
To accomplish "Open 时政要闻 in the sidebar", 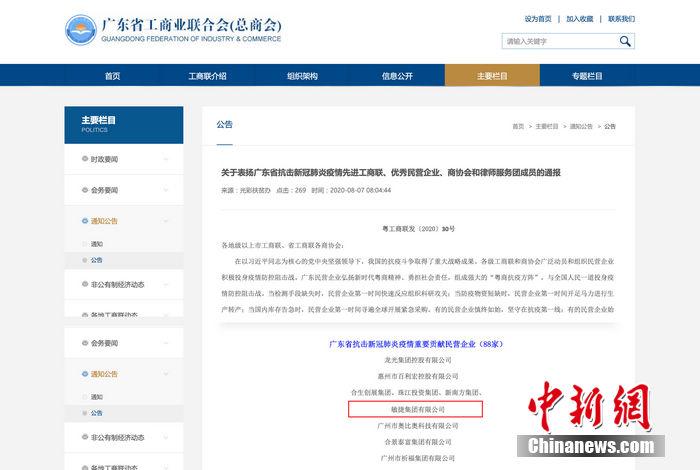I will pos(104,159).
